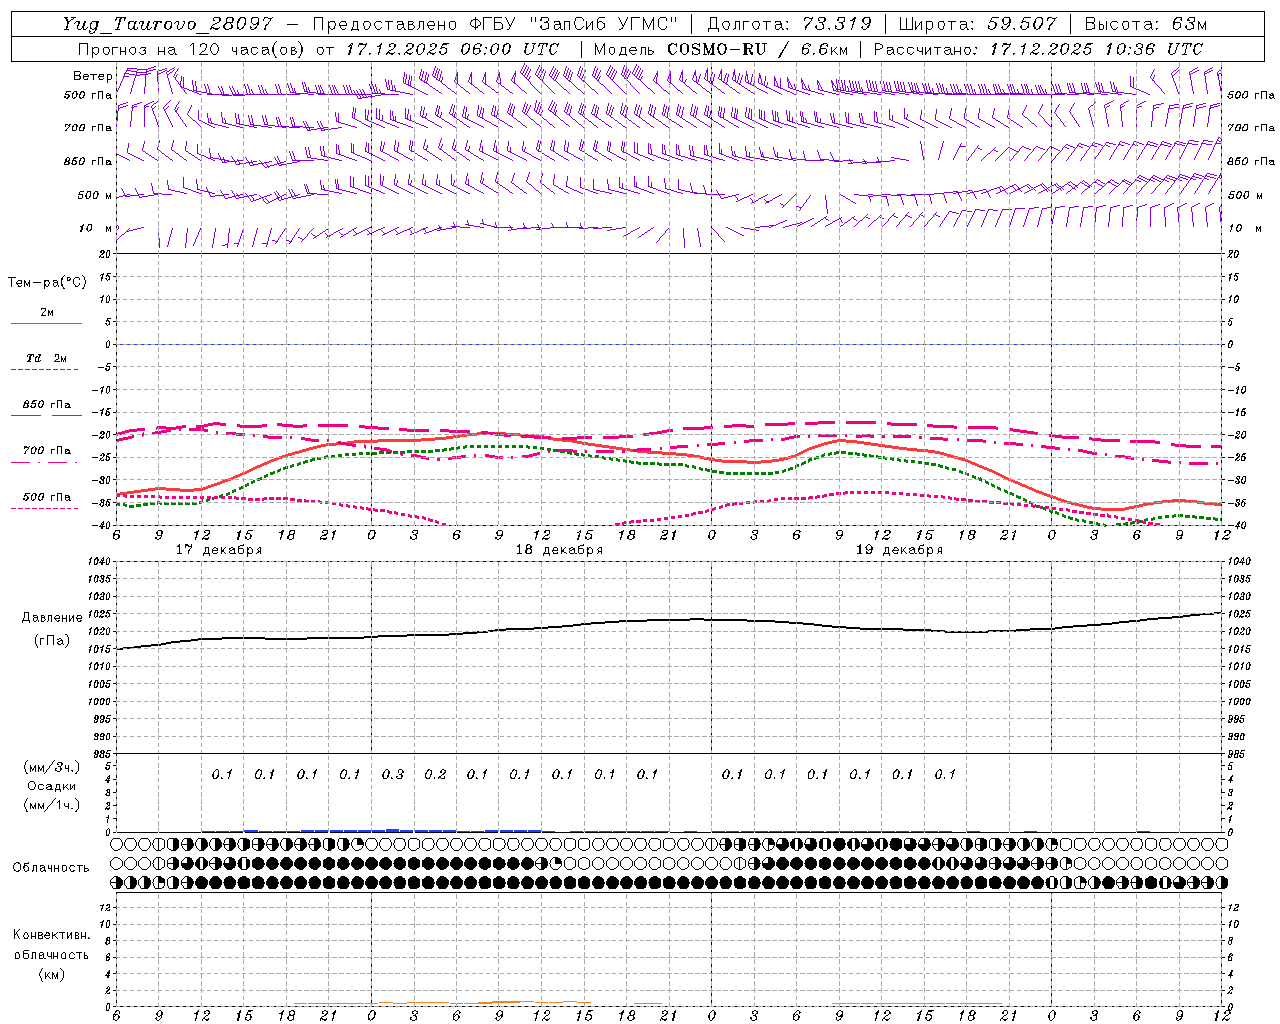Click the 17 декабря date label

point(219,550)
